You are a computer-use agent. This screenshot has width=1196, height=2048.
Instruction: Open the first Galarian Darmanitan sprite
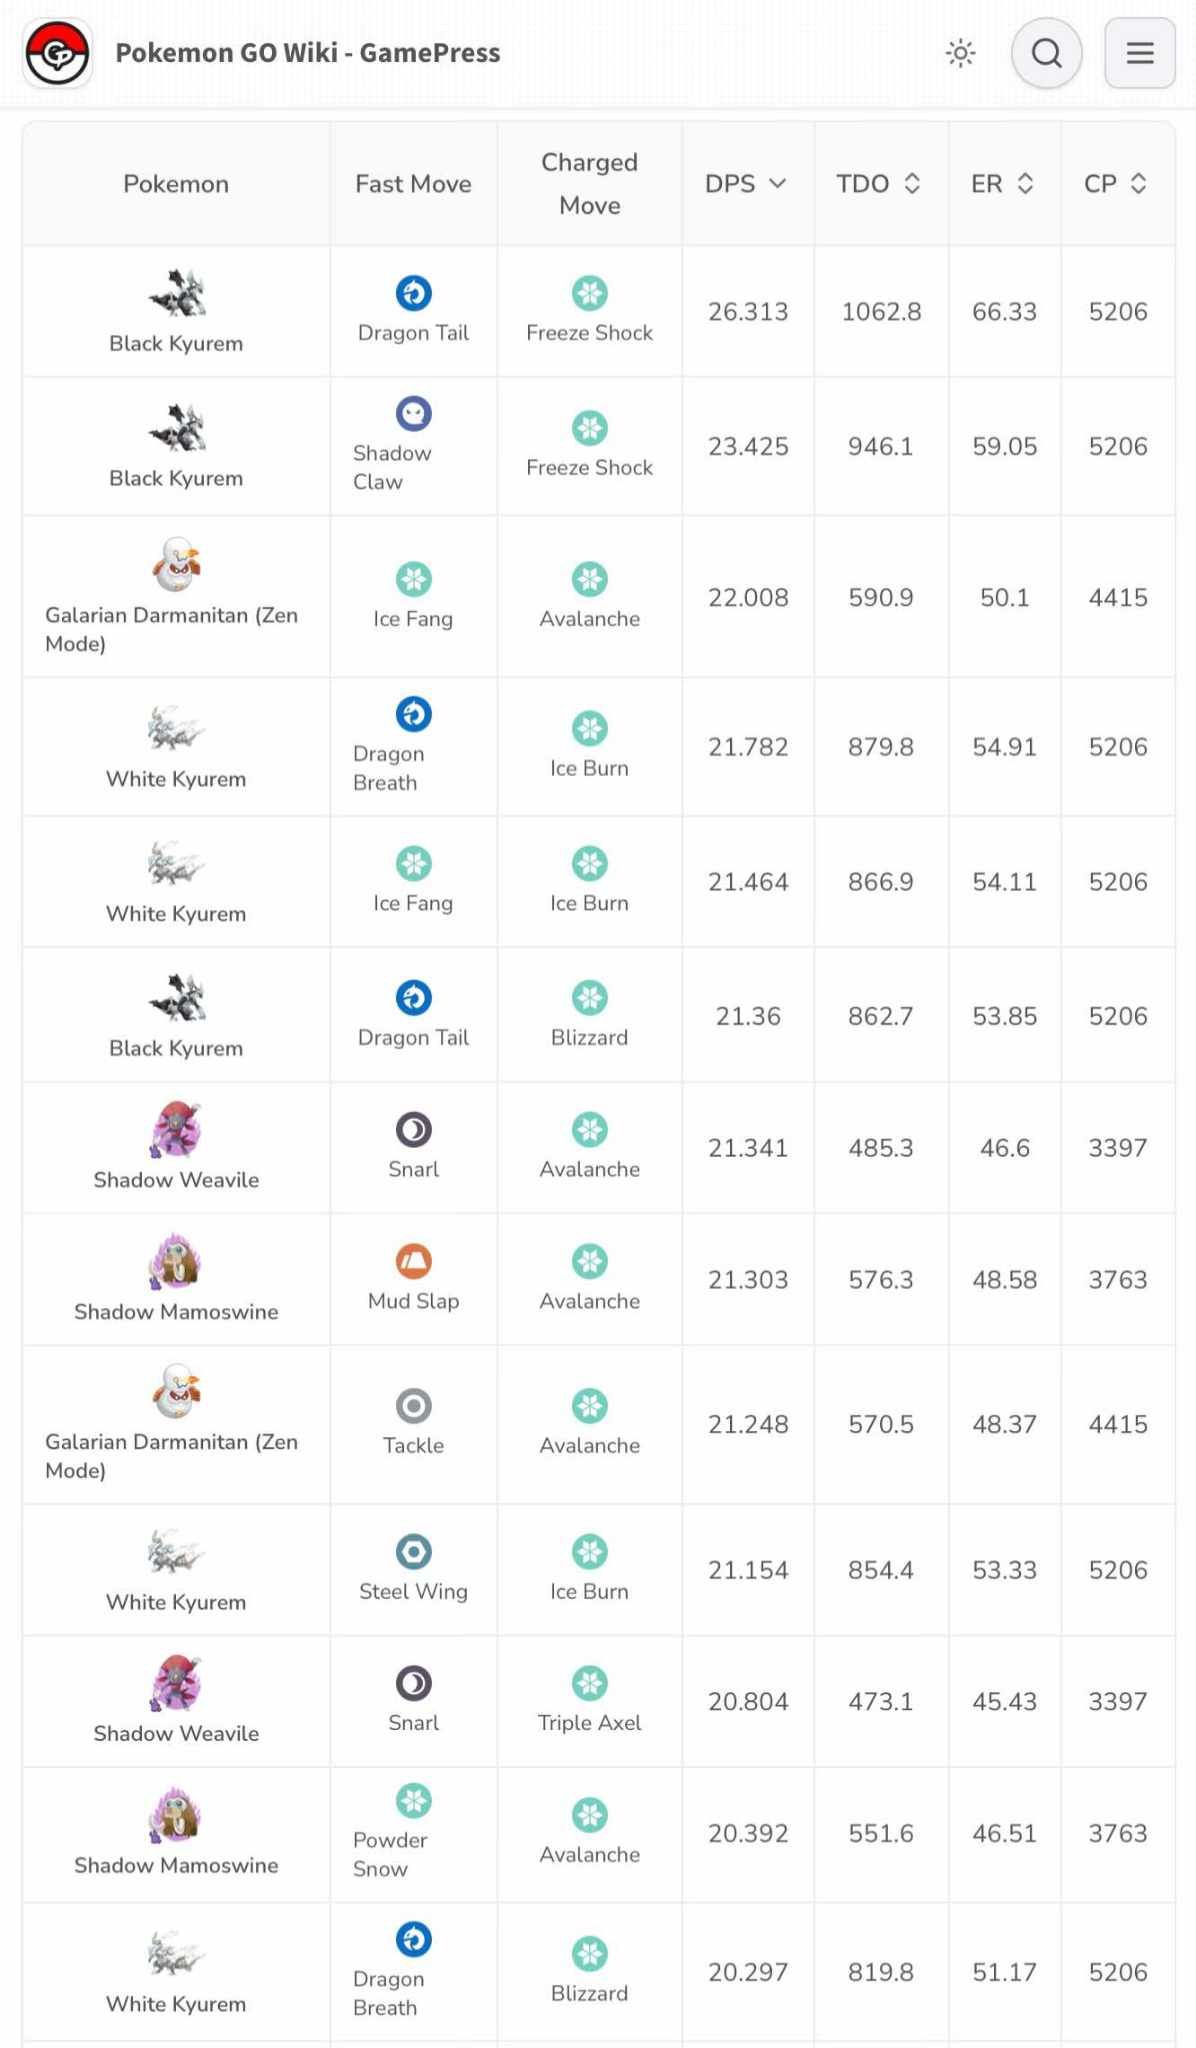point(176,565)
